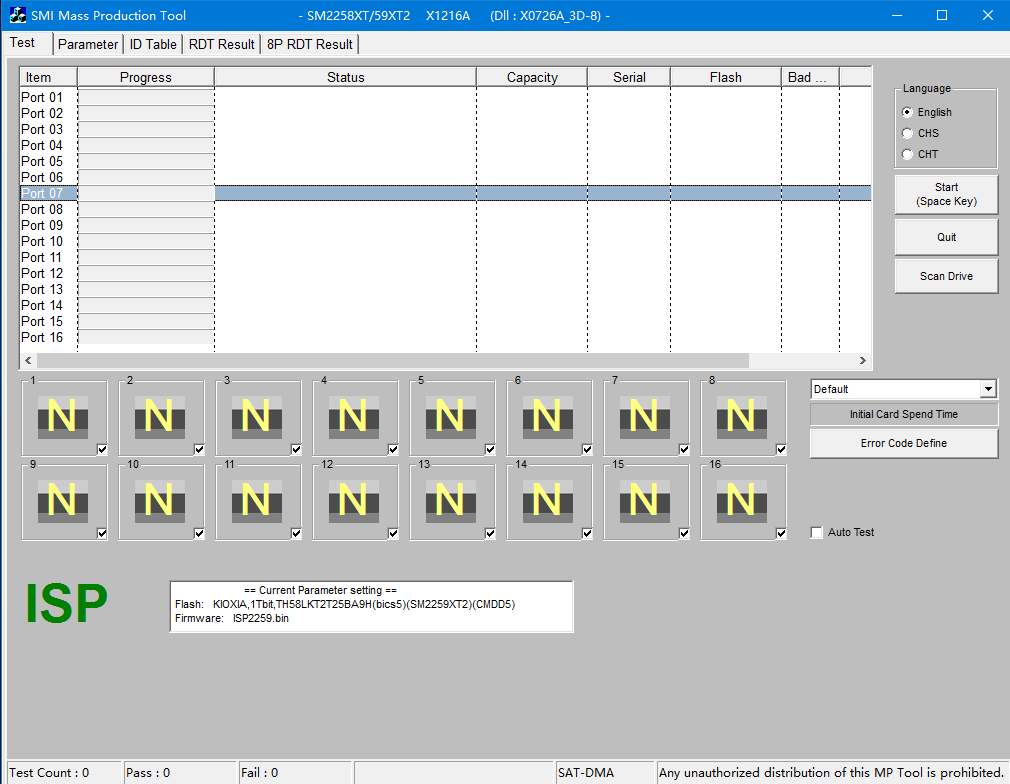The image size is (1010, 784).
Task: Click the port 7 N status icon
Action: pyautogui.click(x=644, y=416)
